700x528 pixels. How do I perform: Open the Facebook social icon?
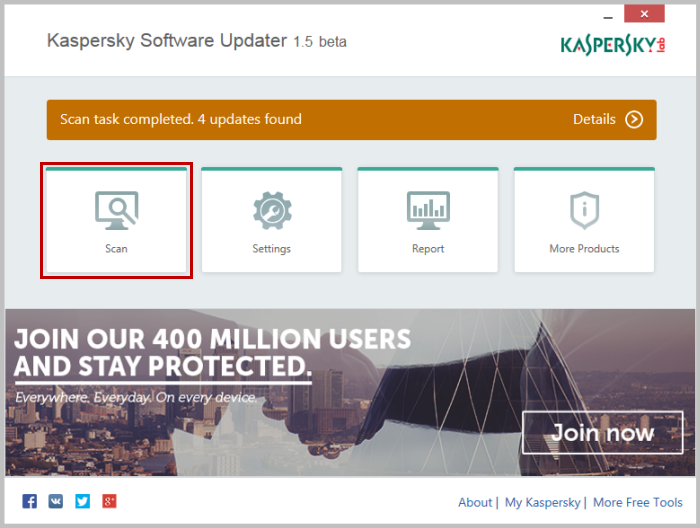(x=29, y=501)
